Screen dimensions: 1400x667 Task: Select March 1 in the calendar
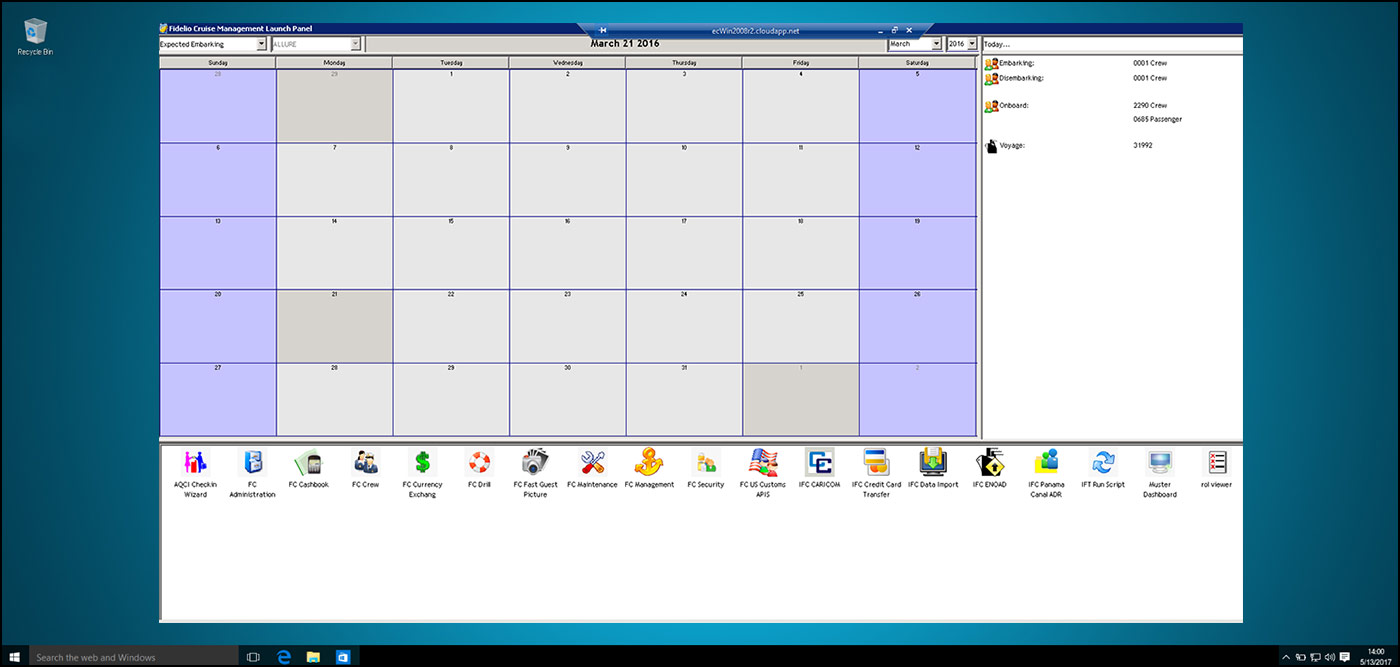(x=451, y=106)
